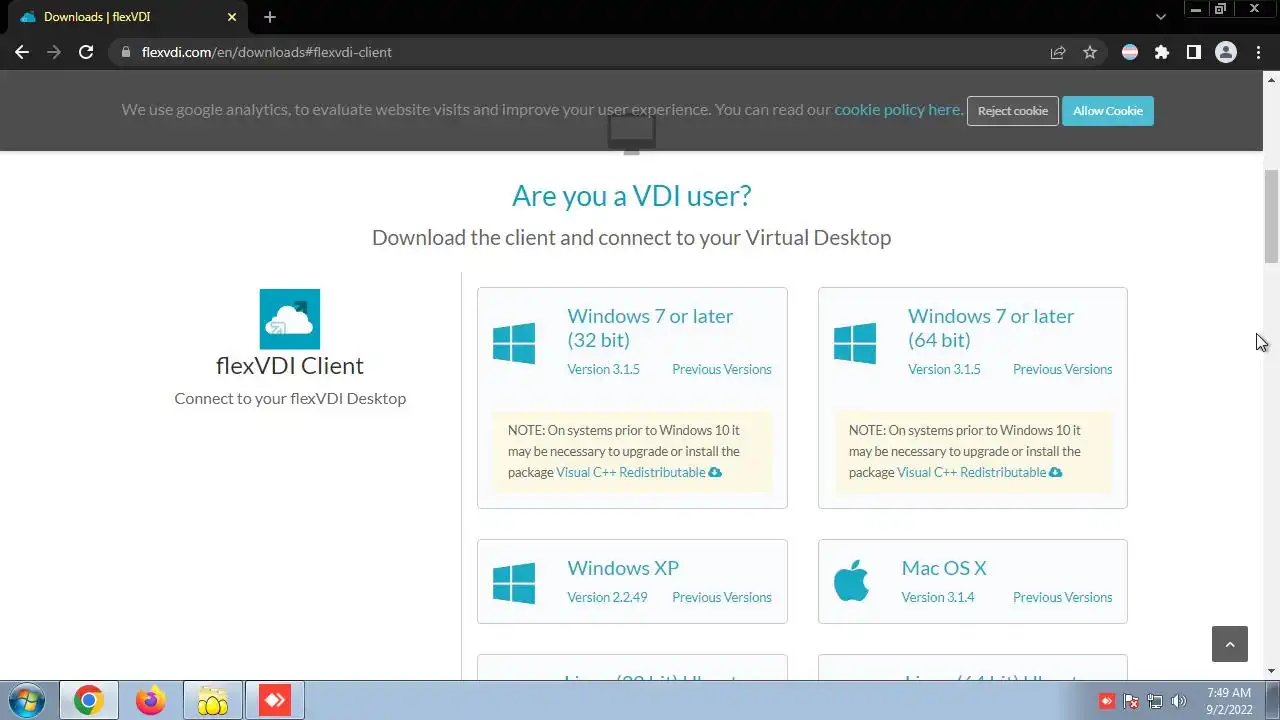Image resolution: width=1280 pixels, height=720 pixels.
Task: Open Version 3.1.5 link for 64 bit
Action: (944, 369)
